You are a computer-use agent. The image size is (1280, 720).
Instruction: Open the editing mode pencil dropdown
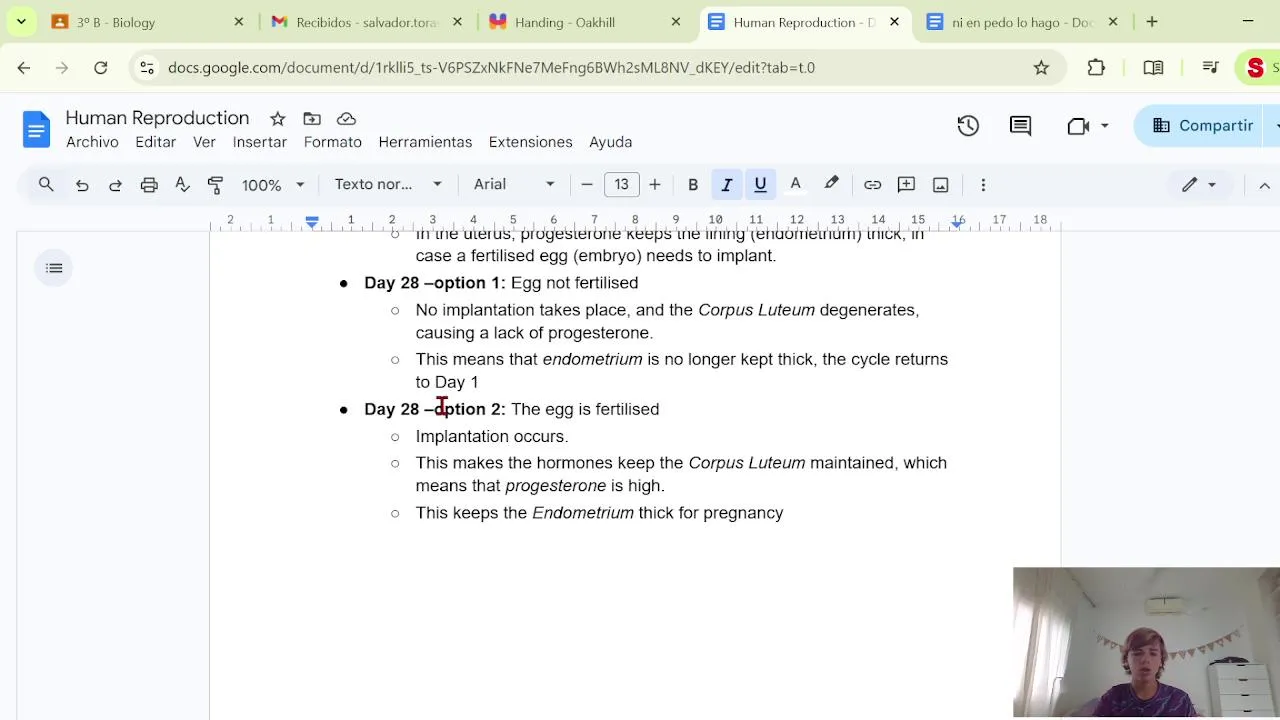(1198, 185)
